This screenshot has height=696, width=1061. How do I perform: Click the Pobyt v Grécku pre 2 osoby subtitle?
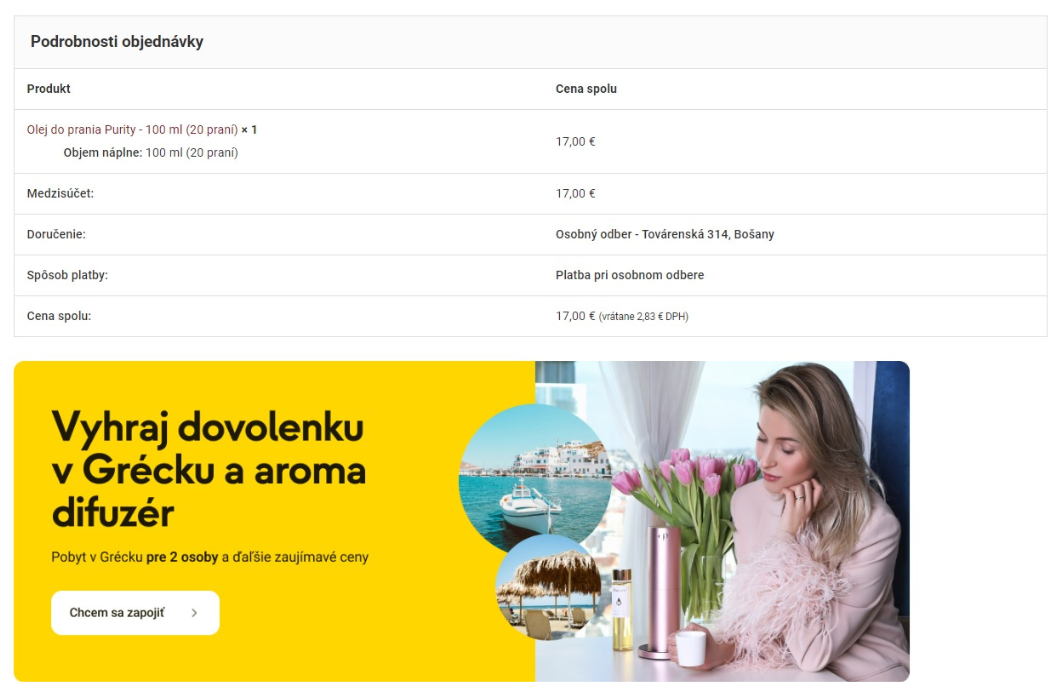(210, 557)
